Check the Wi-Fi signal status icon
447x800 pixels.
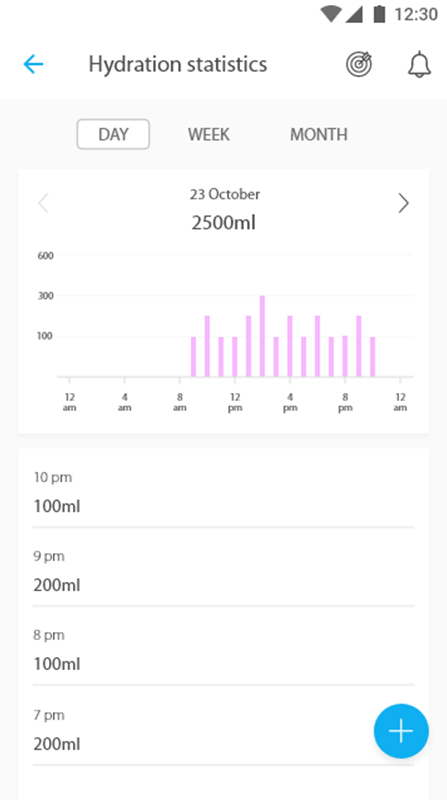tap(331, 14)
